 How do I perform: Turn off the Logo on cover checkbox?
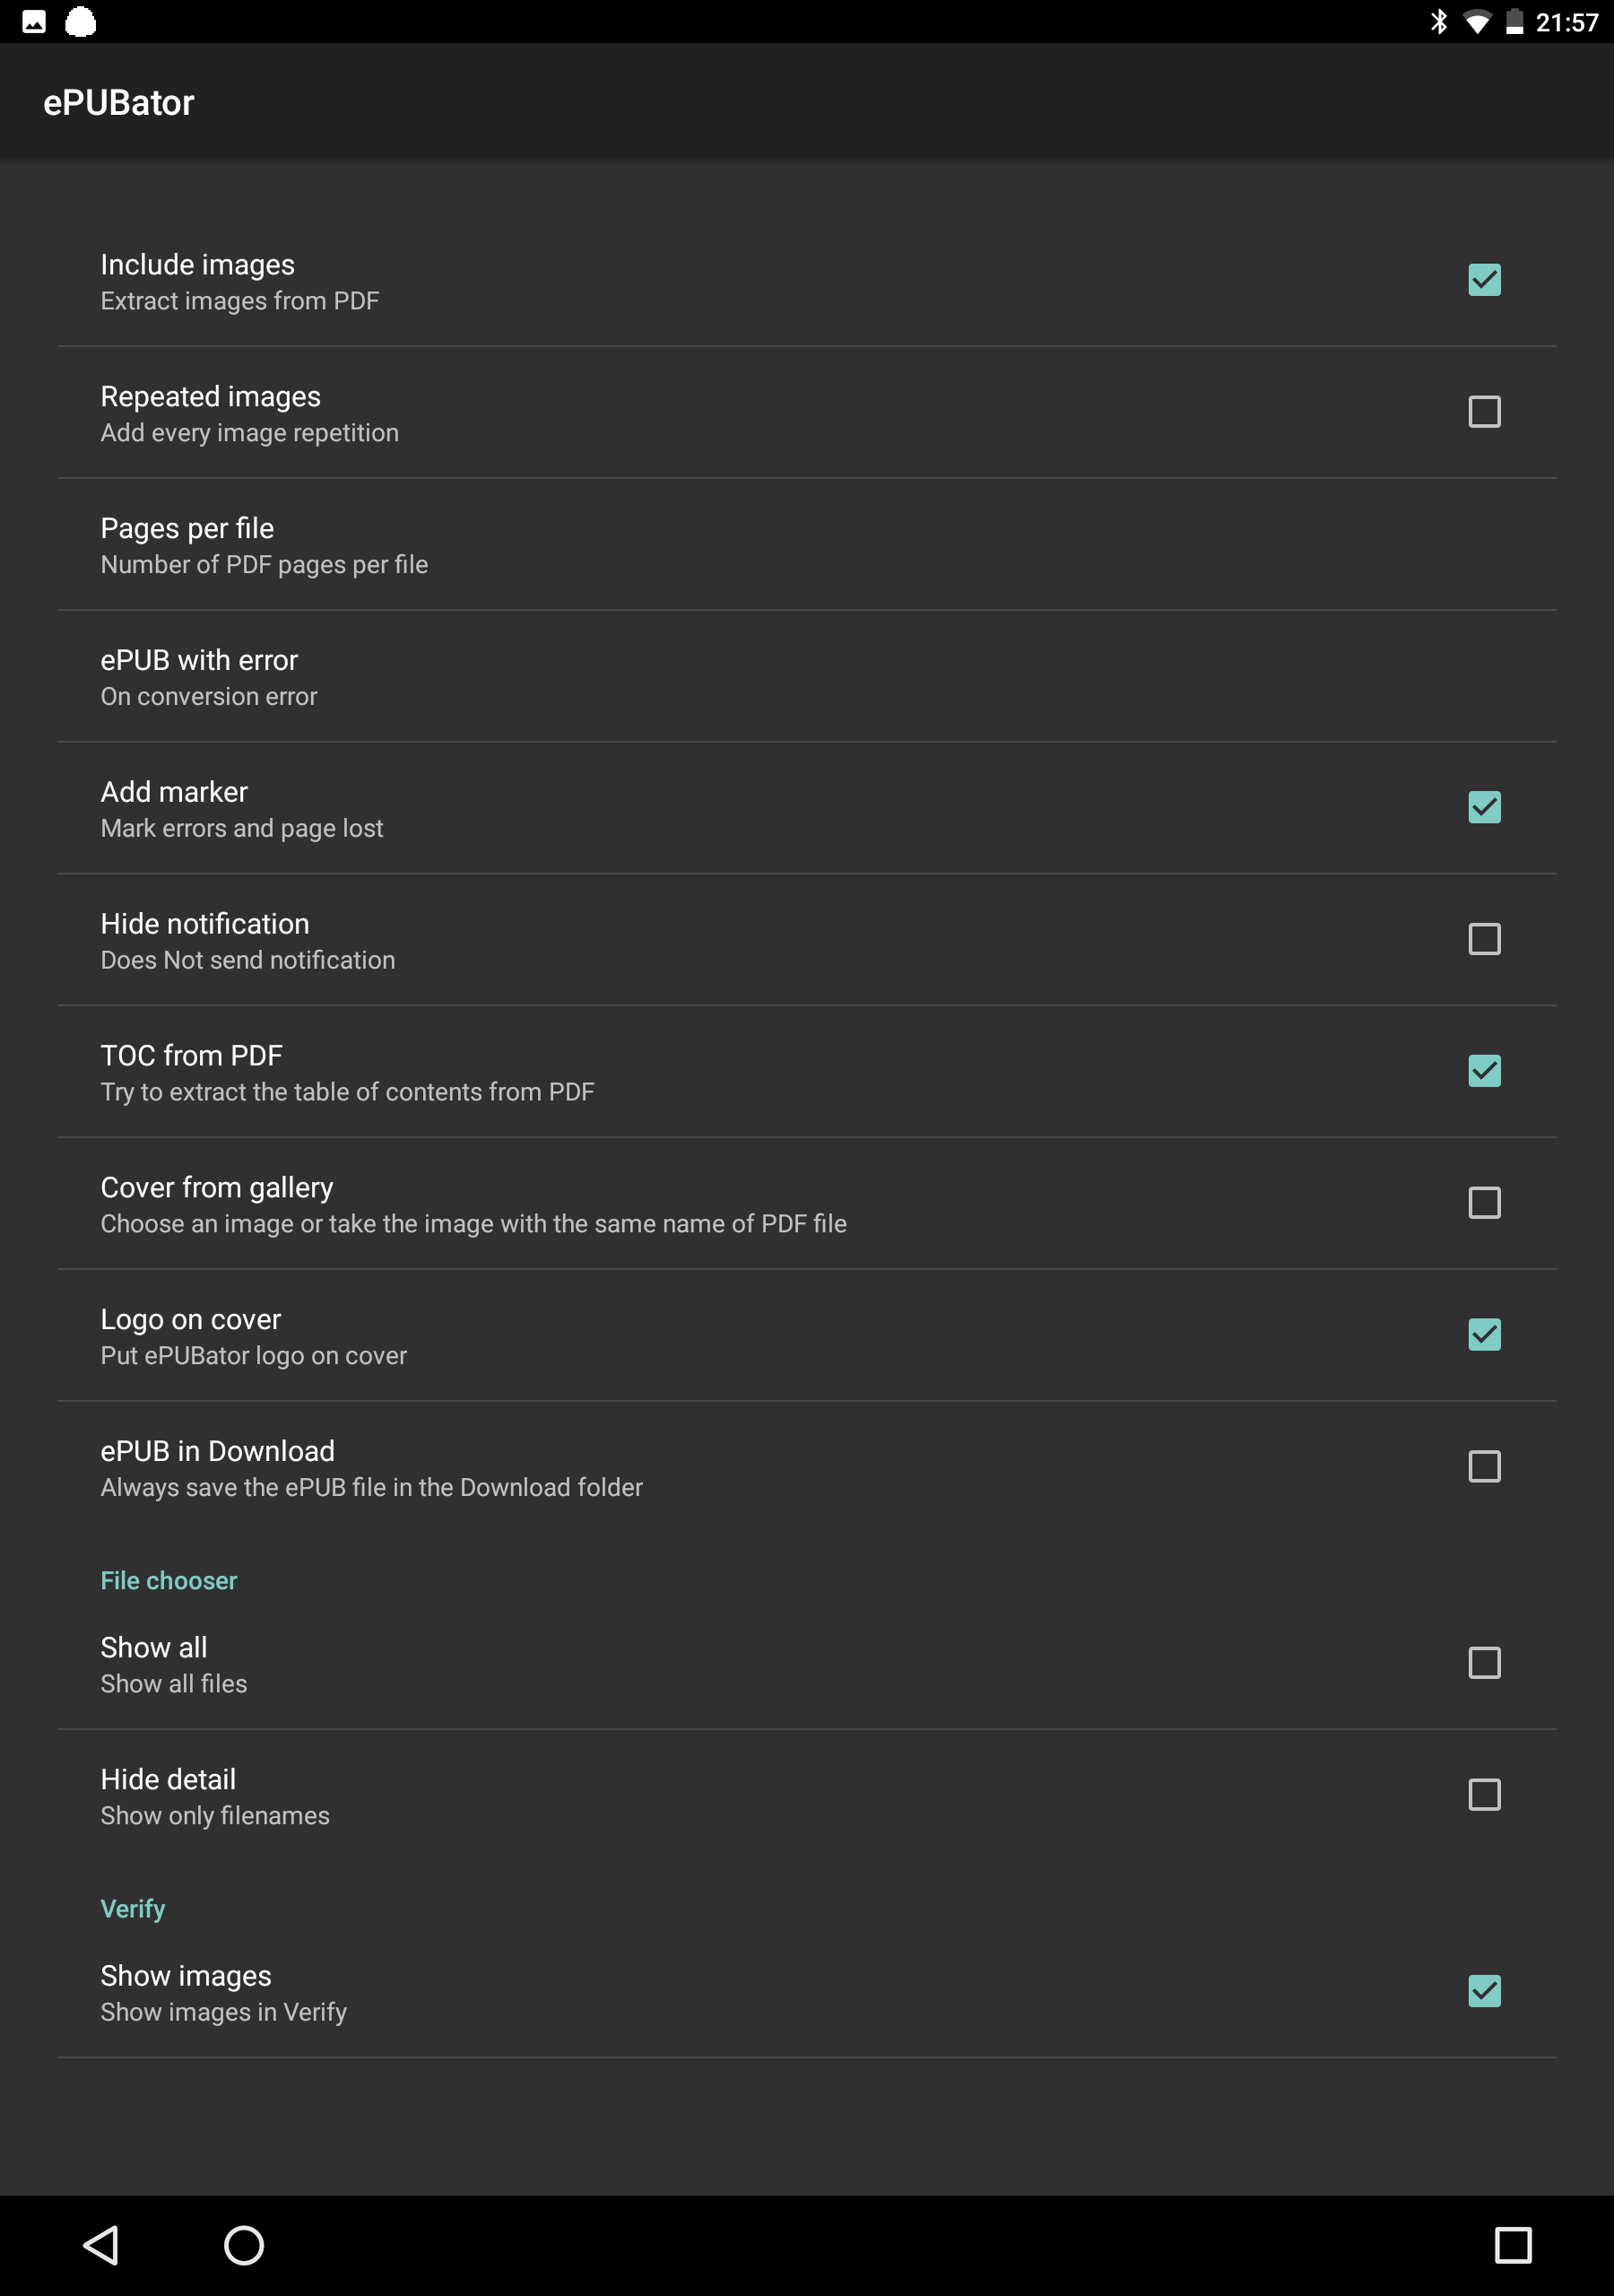[x=1484, y=1335]
